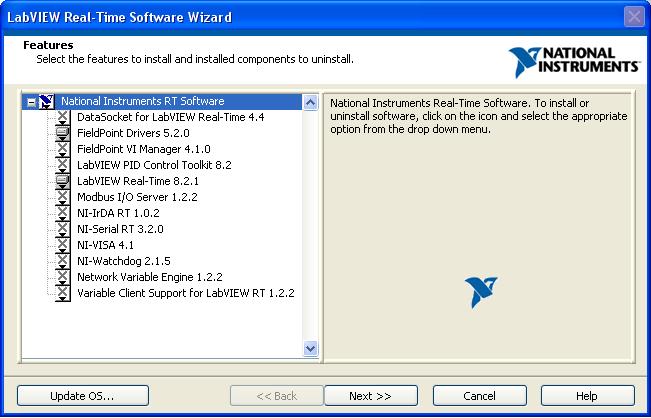Click the Update OS... button

[83, 396]
